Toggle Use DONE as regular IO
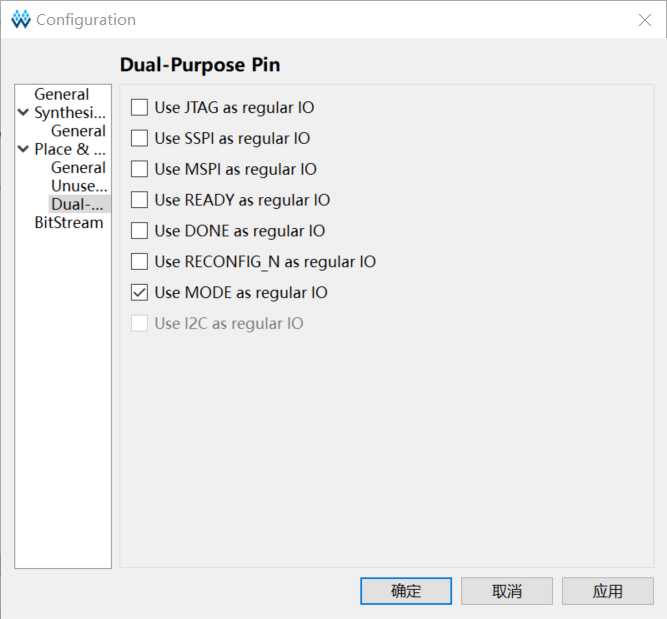This screenshot has height=619, width=667. 140,231
